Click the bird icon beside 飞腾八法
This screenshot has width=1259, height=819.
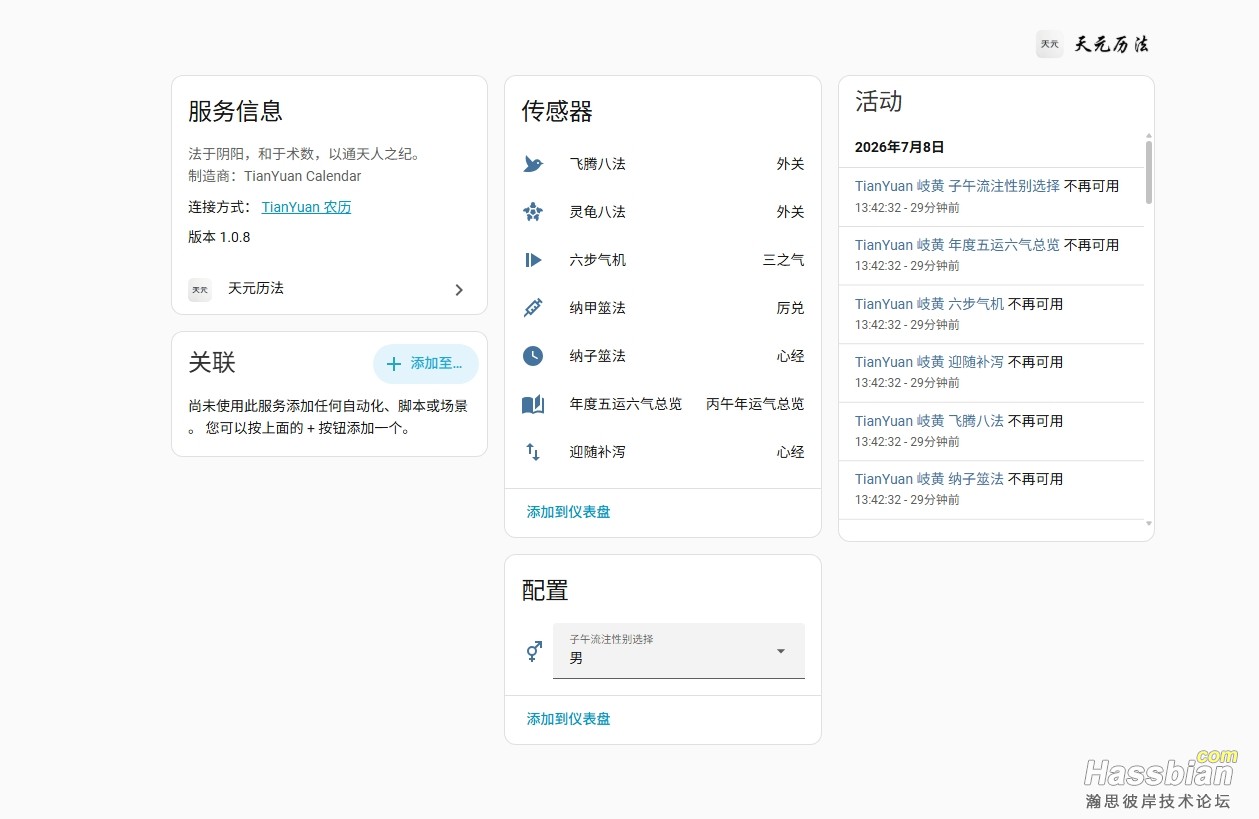533,164
